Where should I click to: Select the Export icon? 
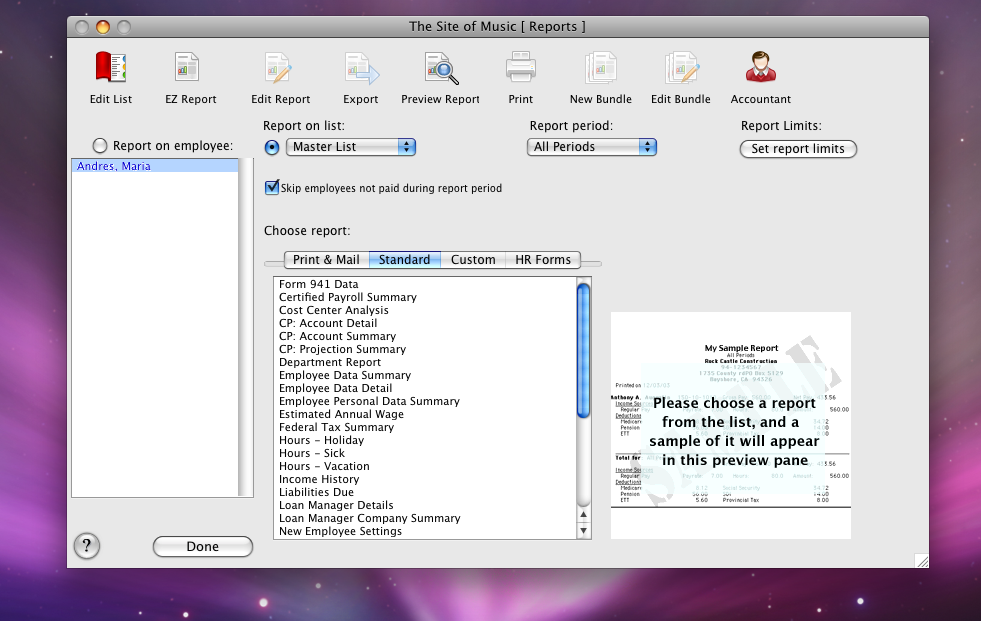tap(361, 68)
